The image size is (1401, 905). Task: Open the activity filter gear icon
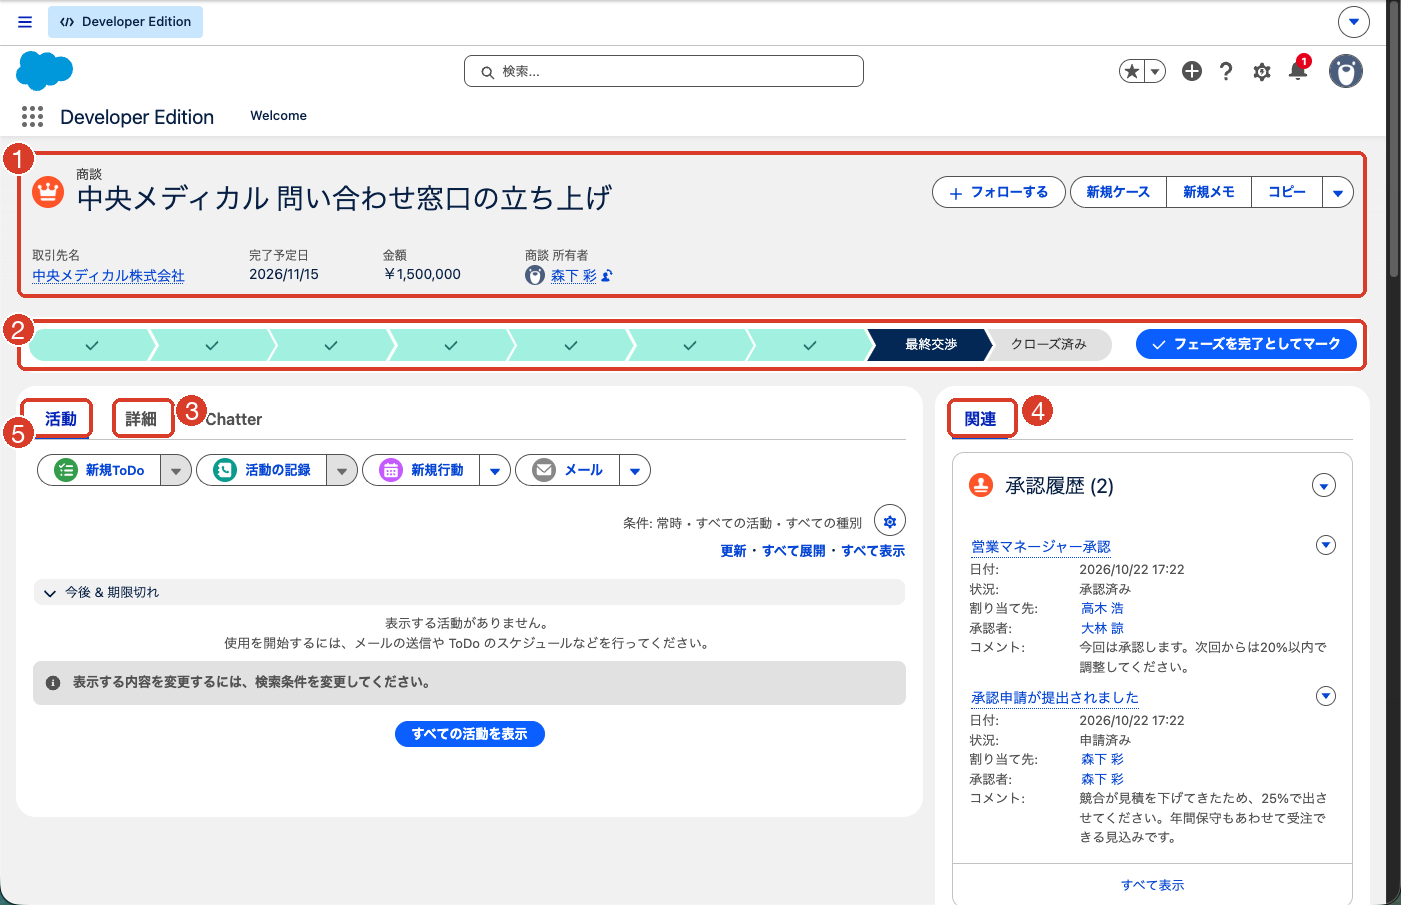(x=890, y=521)
